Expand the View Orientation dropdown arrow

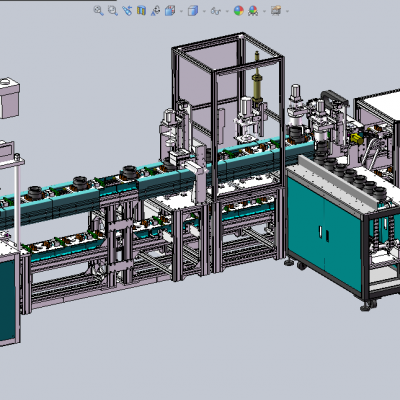pyautogui.click(x=181, y=11)
